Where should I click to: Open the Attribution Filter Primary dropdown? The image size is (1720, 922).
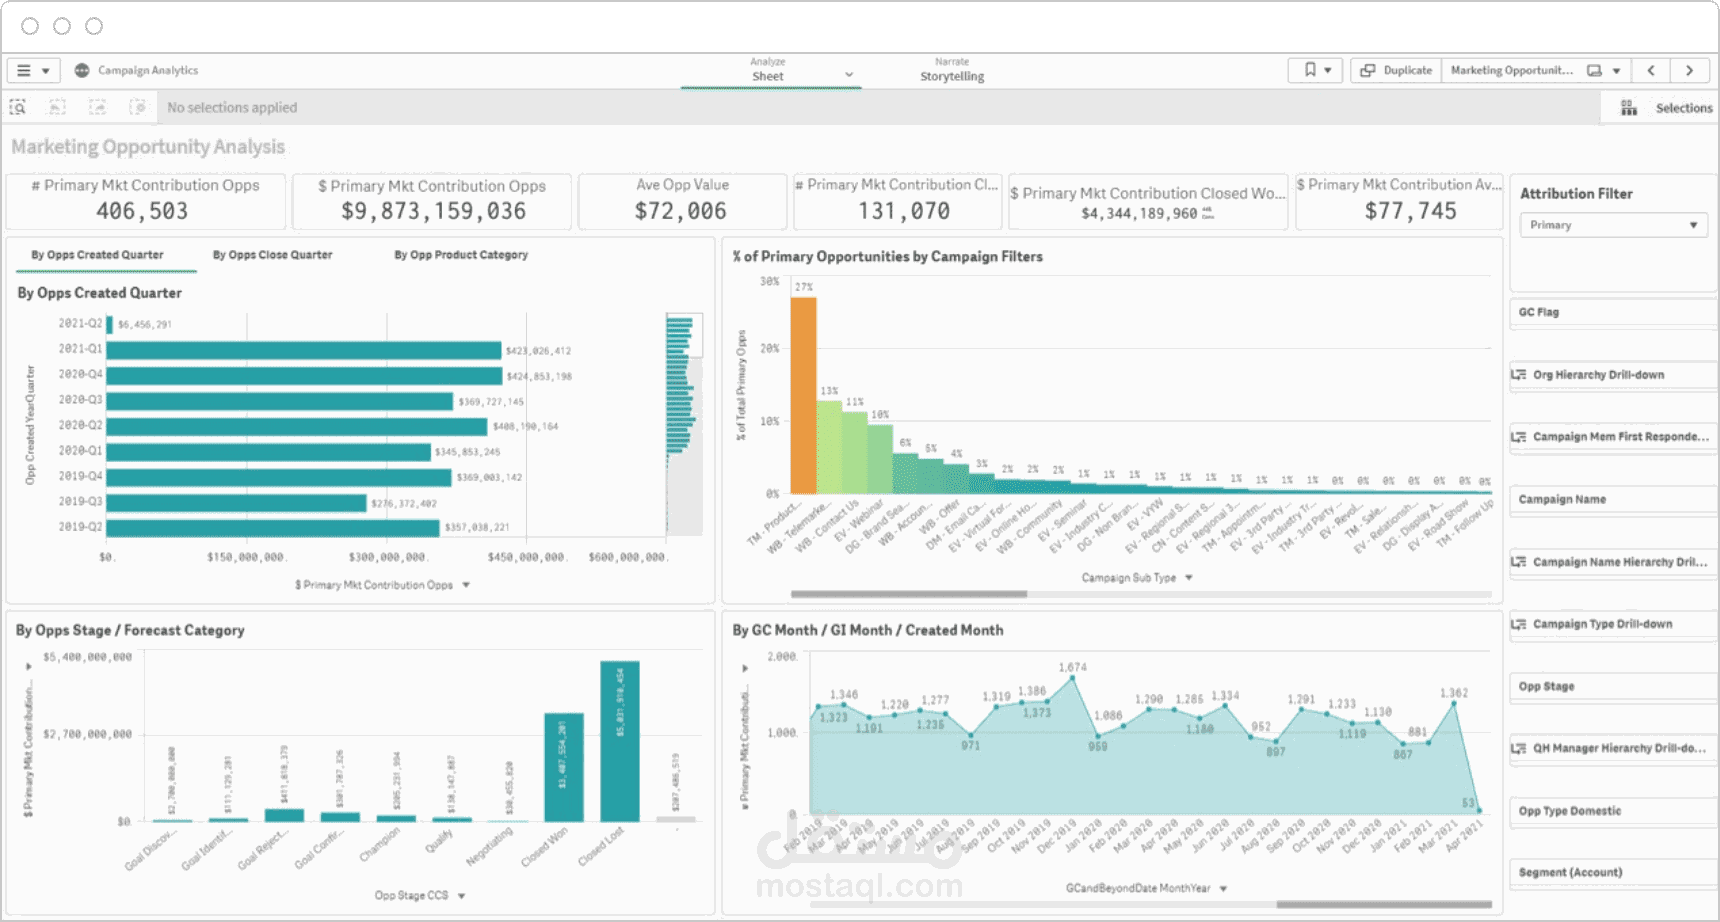pos(1613,225)
